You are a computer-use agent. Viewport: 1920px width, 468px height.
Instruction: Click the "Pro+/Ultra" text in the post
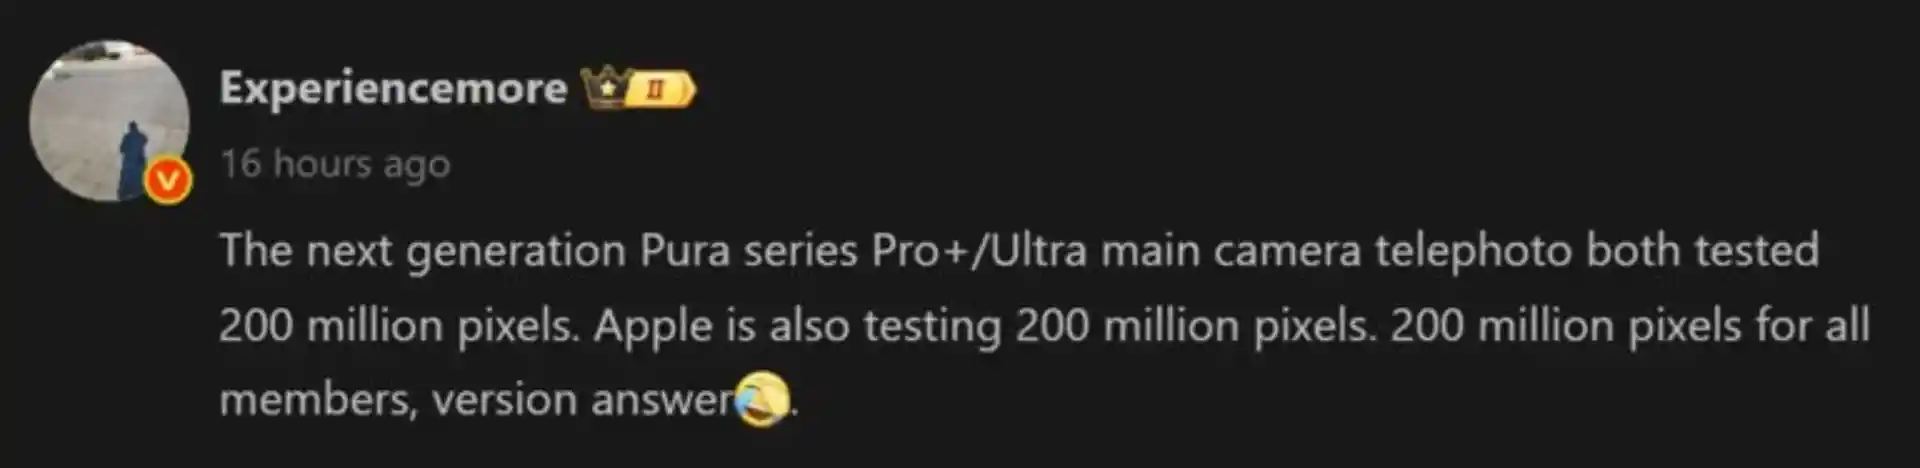979,250
